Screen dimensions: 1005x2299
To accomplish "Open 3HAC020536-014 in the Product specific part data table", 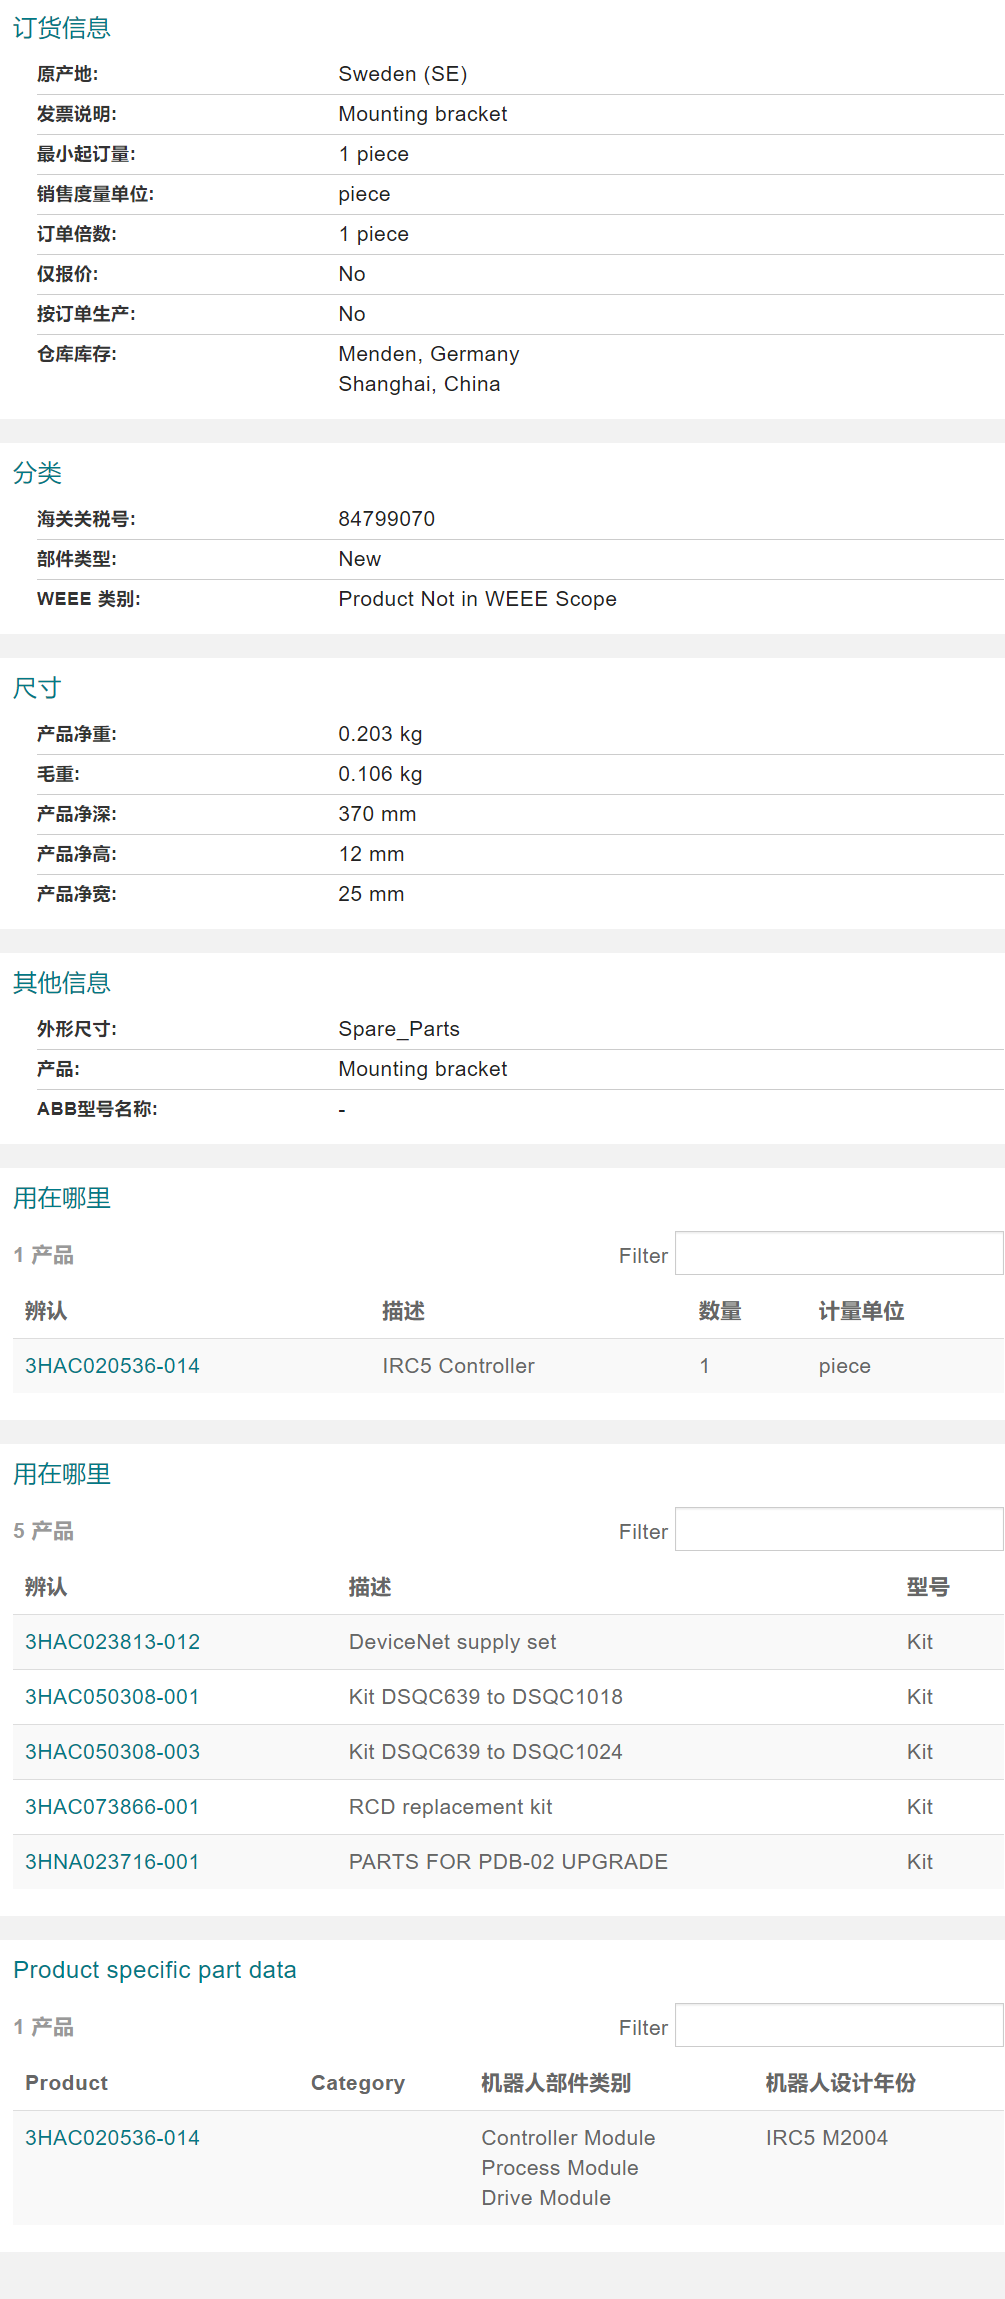I will click(x=112, y=2138).
